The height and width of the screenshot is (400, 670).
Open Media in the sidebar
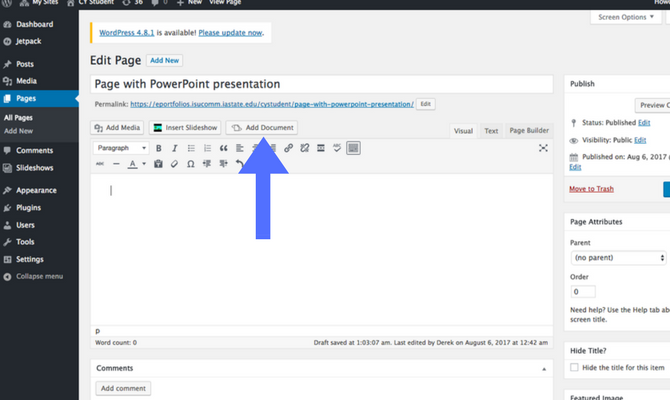(x=26, y=81)
